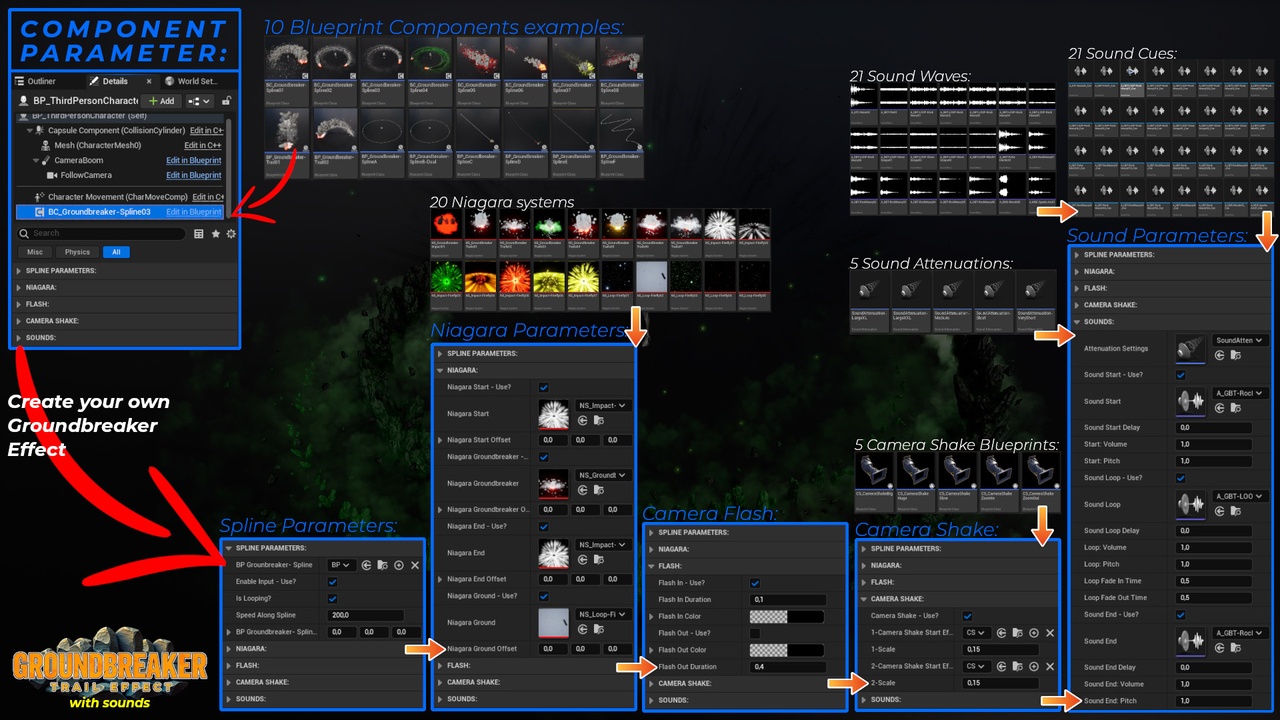
Task: Browse to Niagara End asset folder icon
Action: point(599,560)
